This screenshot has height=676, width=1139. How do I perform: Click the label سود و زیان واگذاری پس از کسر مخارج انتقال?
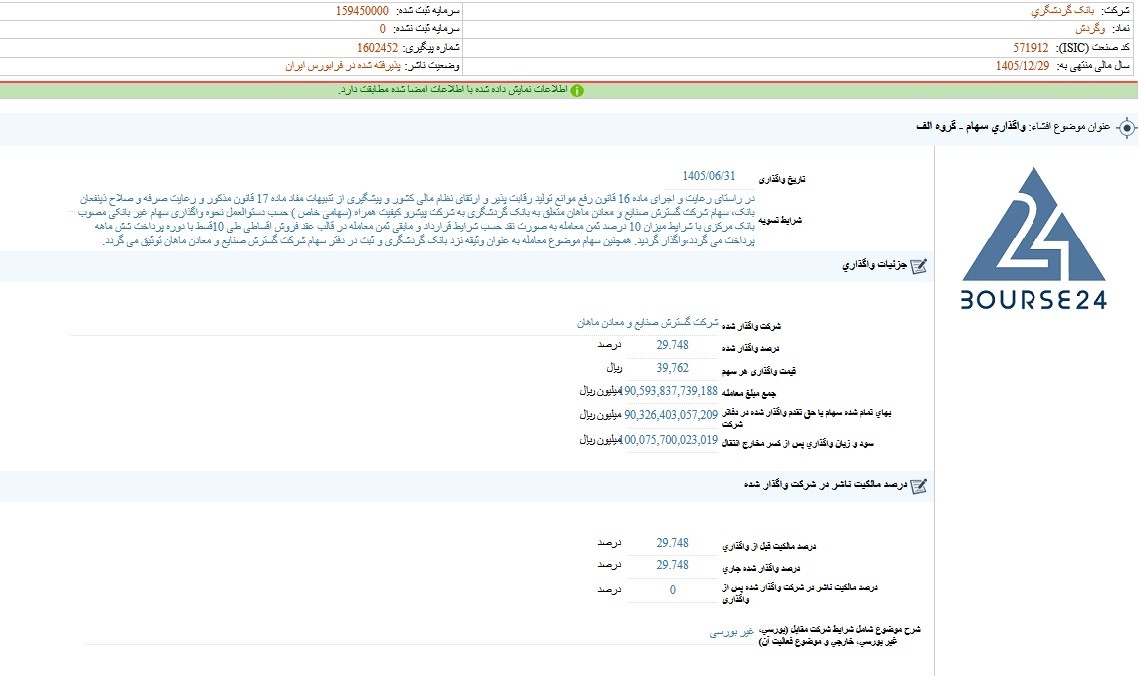[798, 443]
